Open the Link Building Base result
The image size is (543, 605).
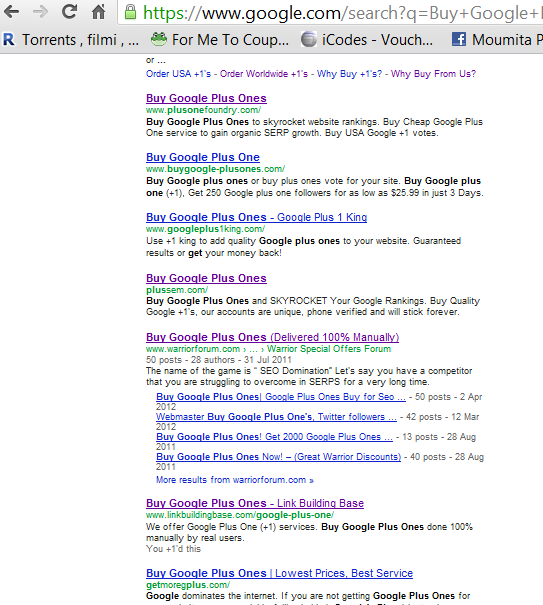pos(255,504)
